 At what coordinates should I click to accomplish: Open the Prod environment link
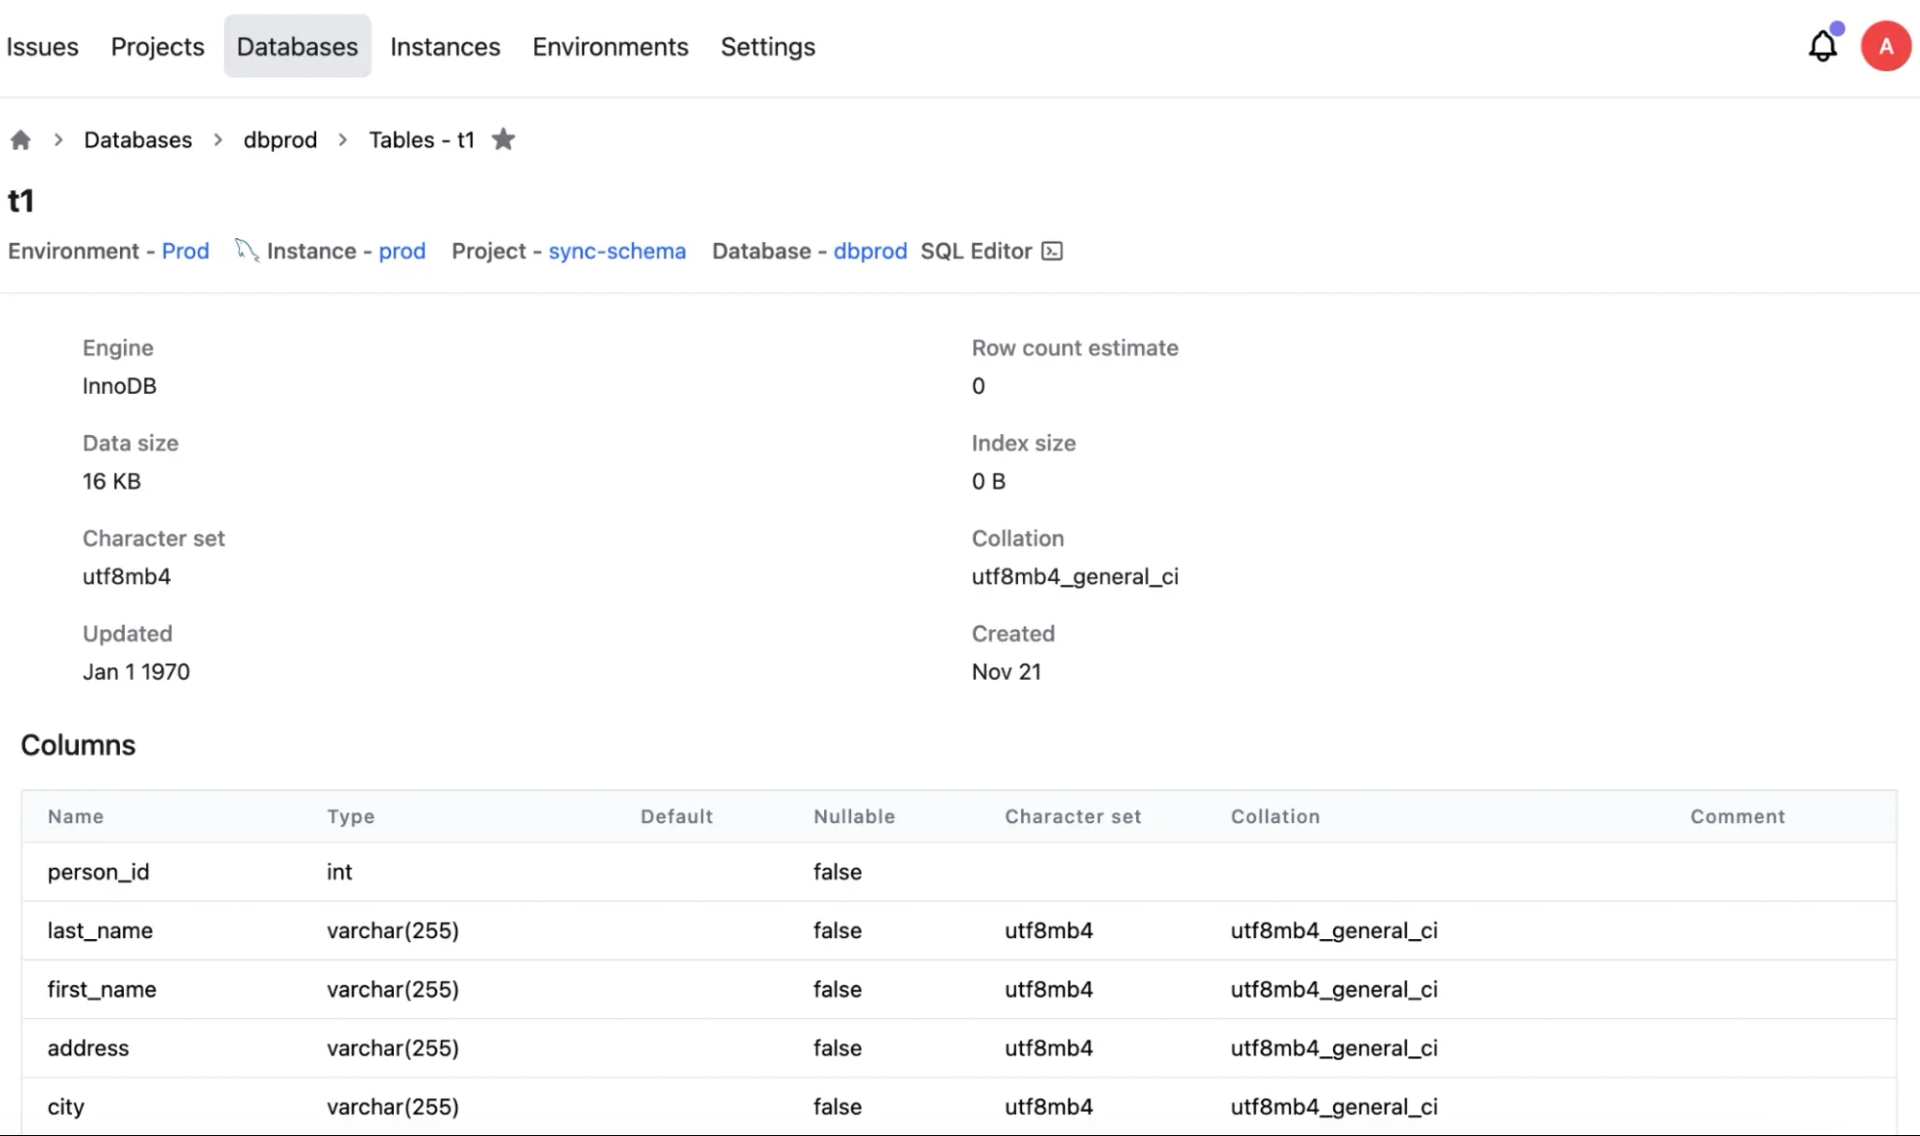185,250
